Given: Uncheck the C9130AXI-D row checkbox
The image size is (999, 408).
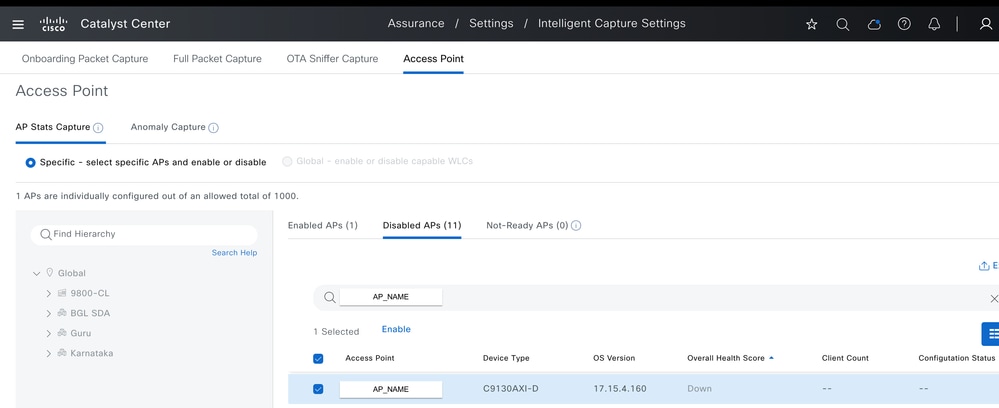Looking at the screenshot, I should point(318,389).
